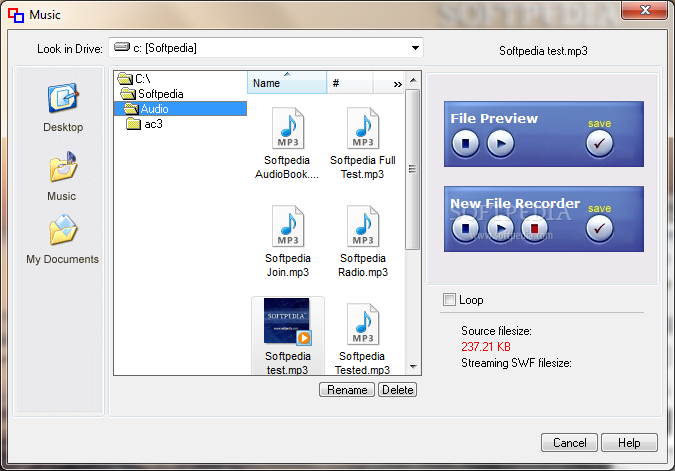Play the file in File Preview

tap(500, 143)
